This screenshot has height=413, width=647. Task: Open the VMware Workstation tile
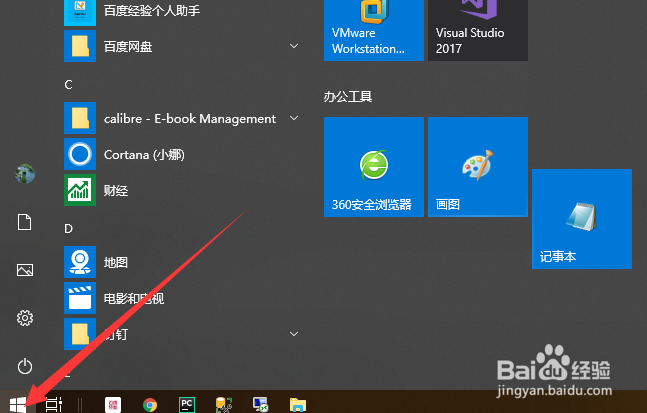tap(374, 30)
